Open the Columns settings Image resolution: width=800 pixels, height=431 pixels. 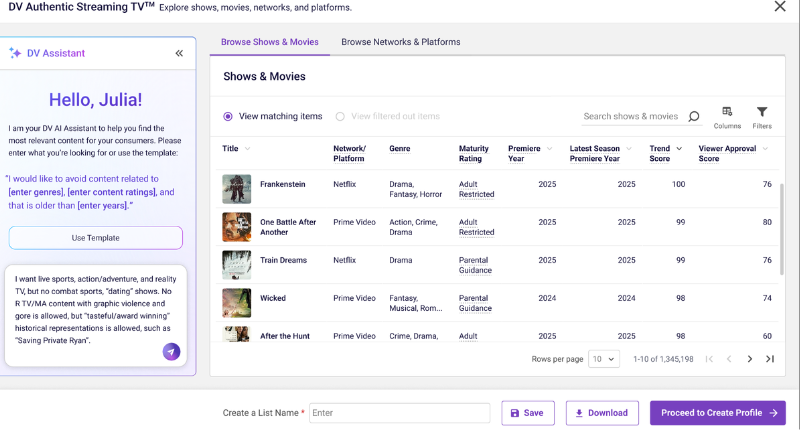727,116
